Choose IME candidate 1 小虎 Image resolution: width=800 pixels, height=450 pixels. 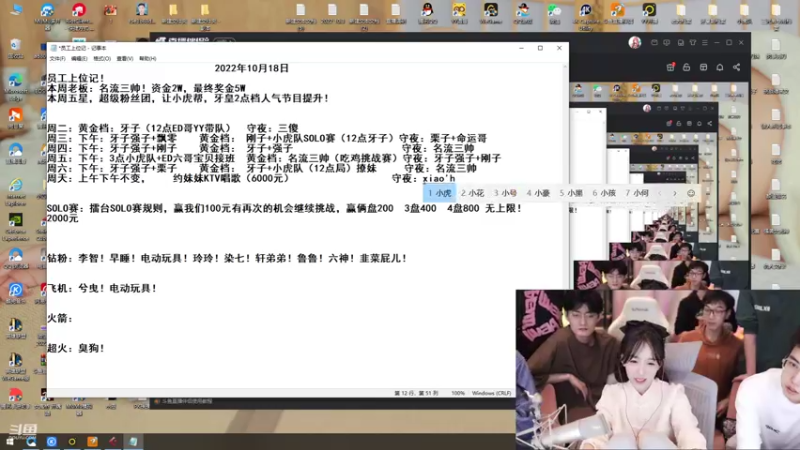[x=439, y=193]
